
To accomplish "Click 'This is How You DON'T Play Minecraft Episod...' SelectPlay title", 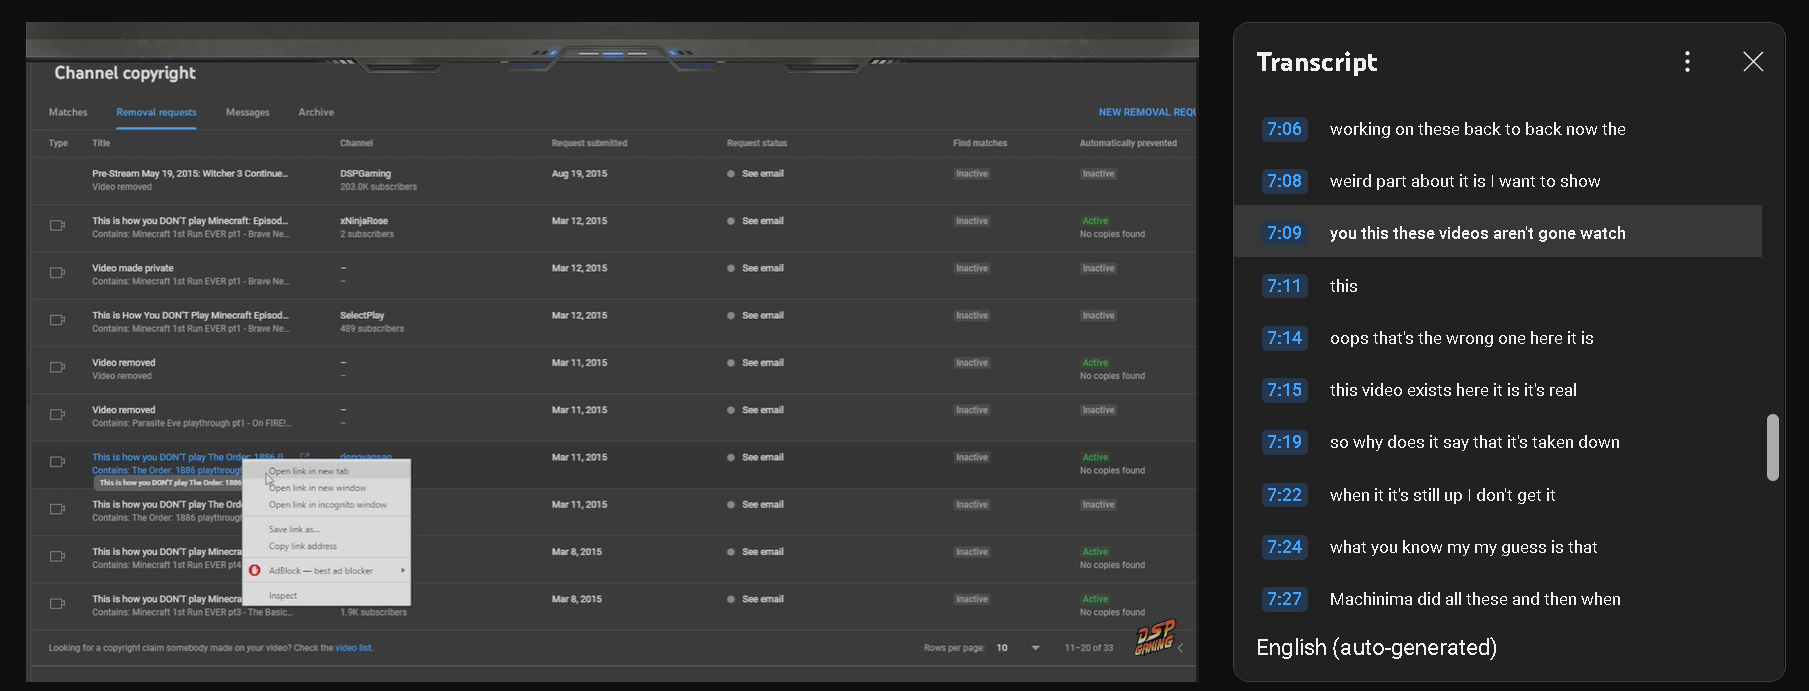I will [190, 315].
